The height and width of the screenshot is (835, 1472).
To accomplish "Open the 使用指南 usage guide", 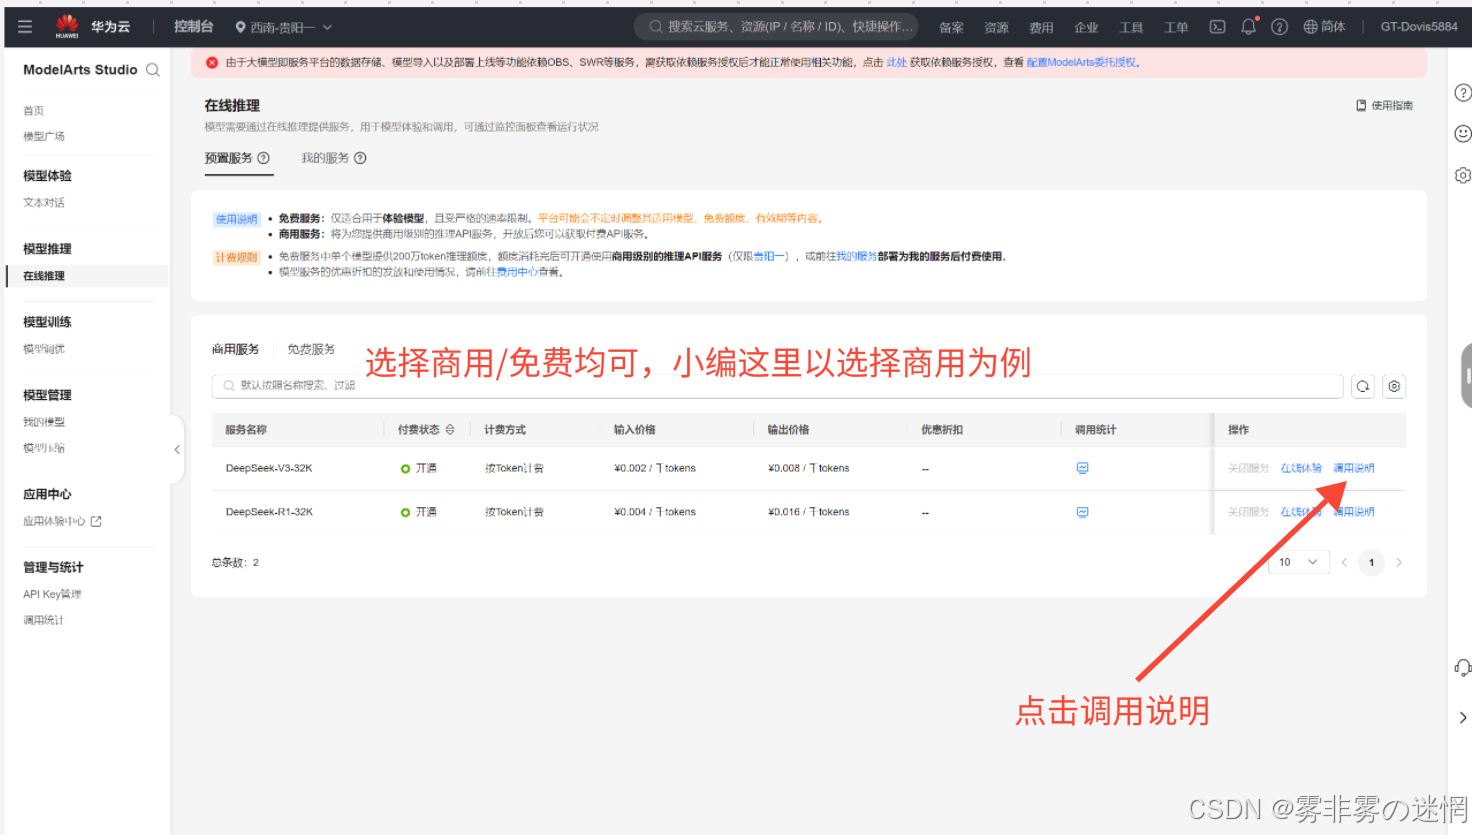I will 1384,105.
